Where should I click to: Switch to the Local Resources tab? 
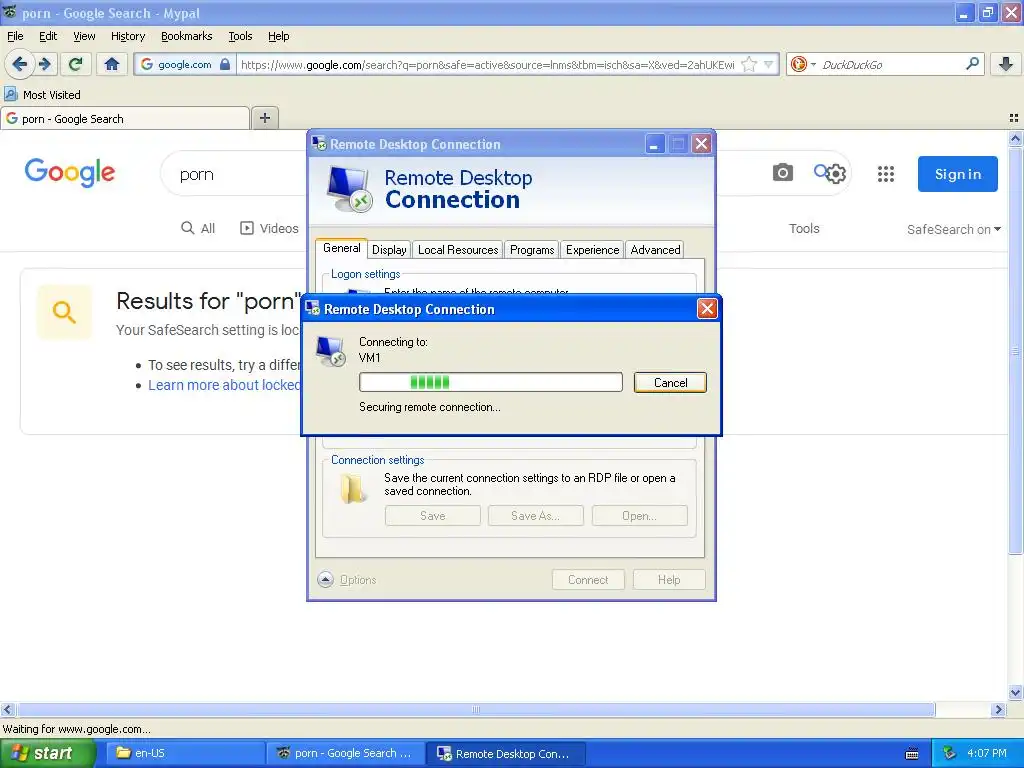tap(458, 249)
